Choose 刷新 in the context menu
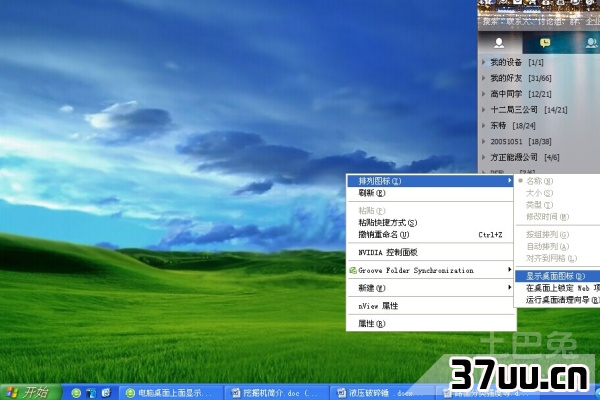The width and height of the screenshot is (600, 400). (x=430, y=193)
